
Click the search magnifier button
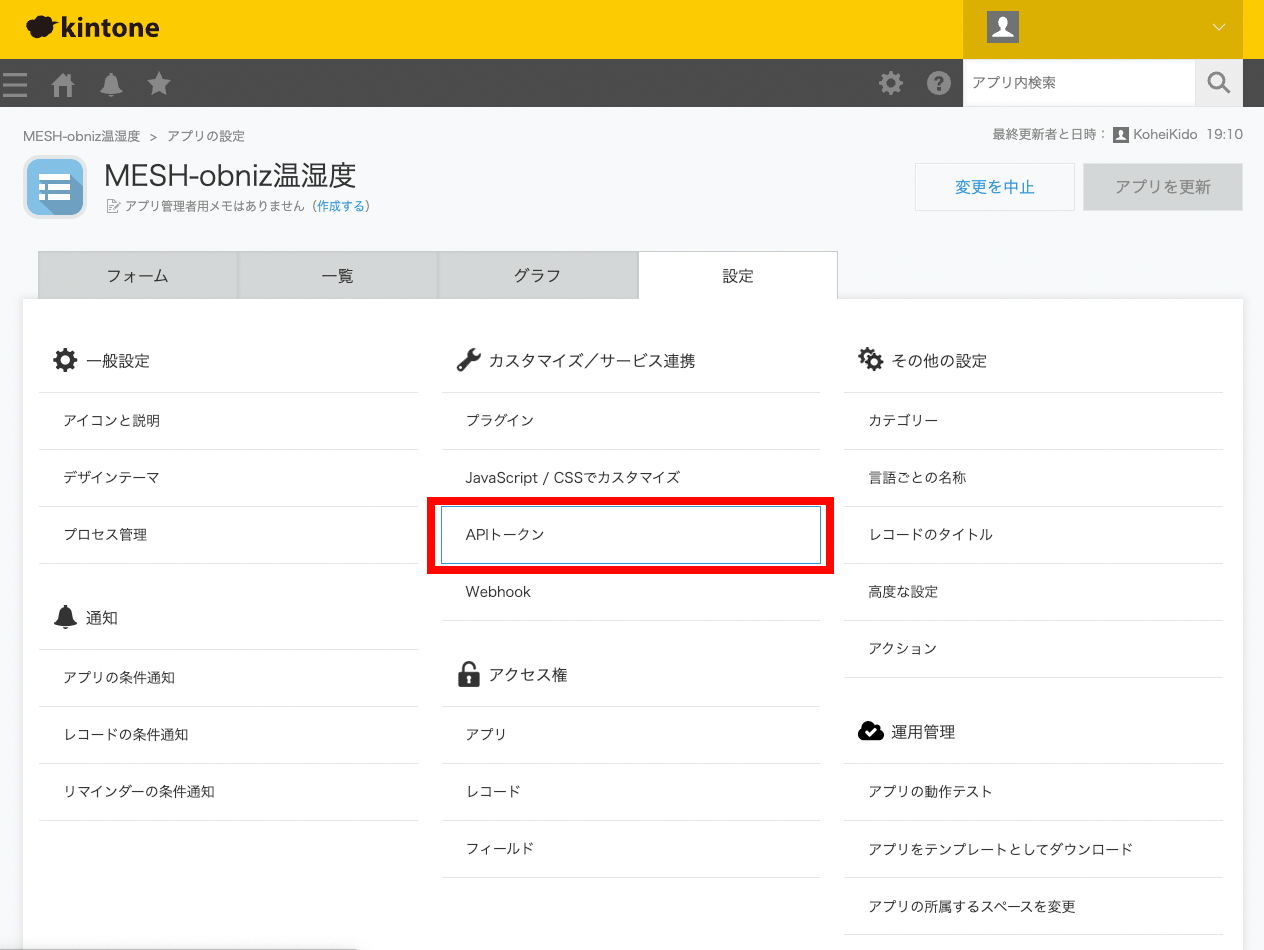(1219, 83)
